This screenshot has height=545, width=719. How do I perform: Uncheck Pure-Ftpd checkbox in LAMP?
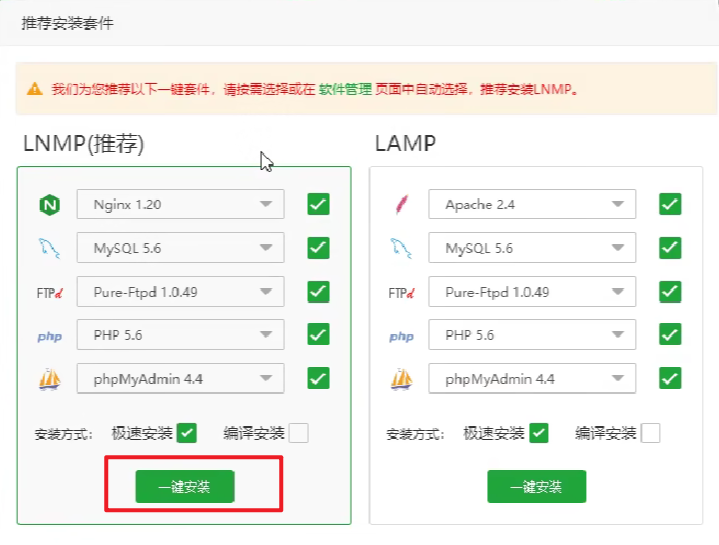click(670, 292)
